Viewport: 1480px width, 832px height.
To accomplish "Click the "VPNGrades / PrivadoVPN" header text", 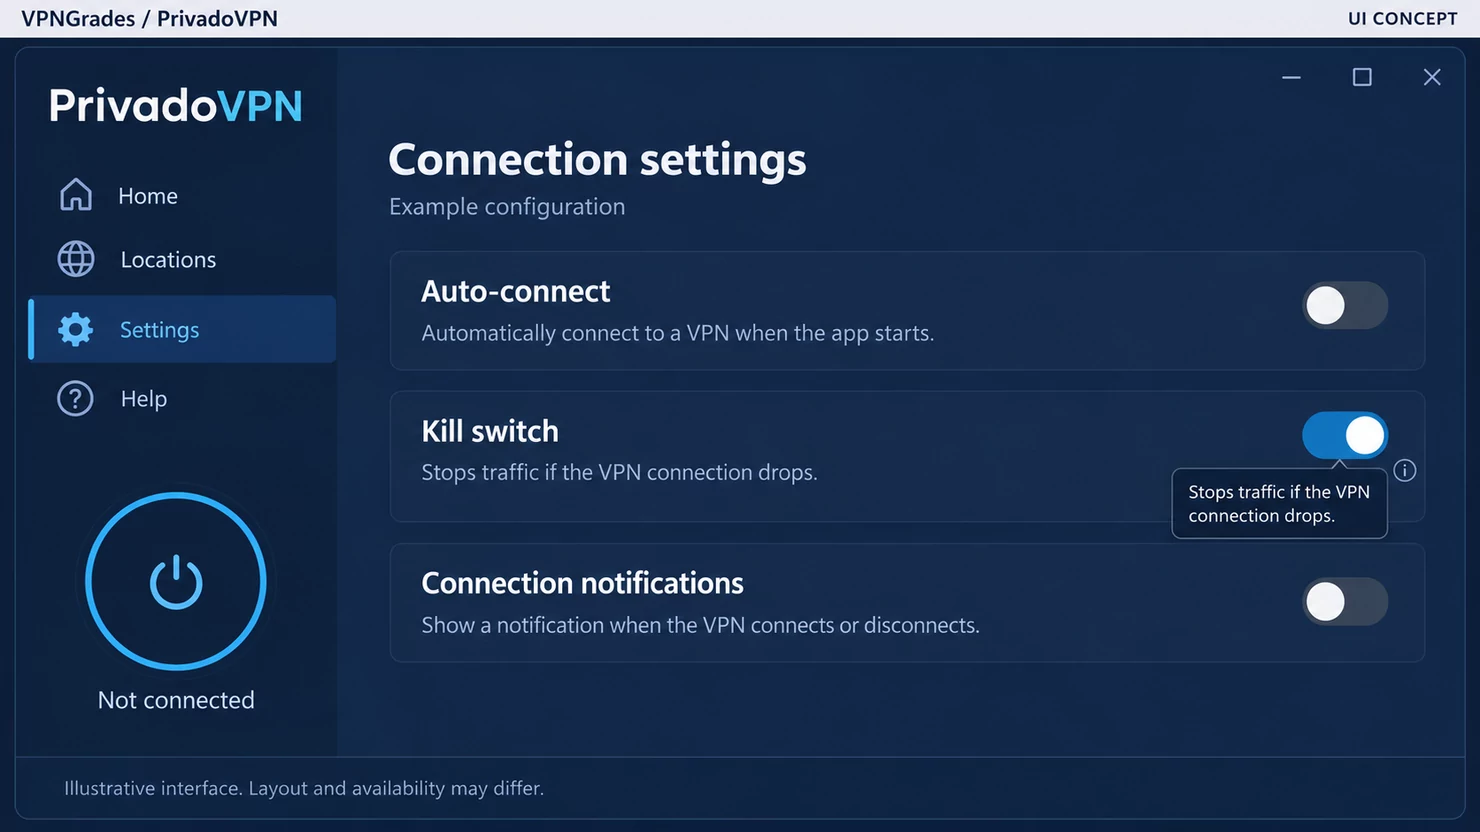I will click(x=150, y=18).
